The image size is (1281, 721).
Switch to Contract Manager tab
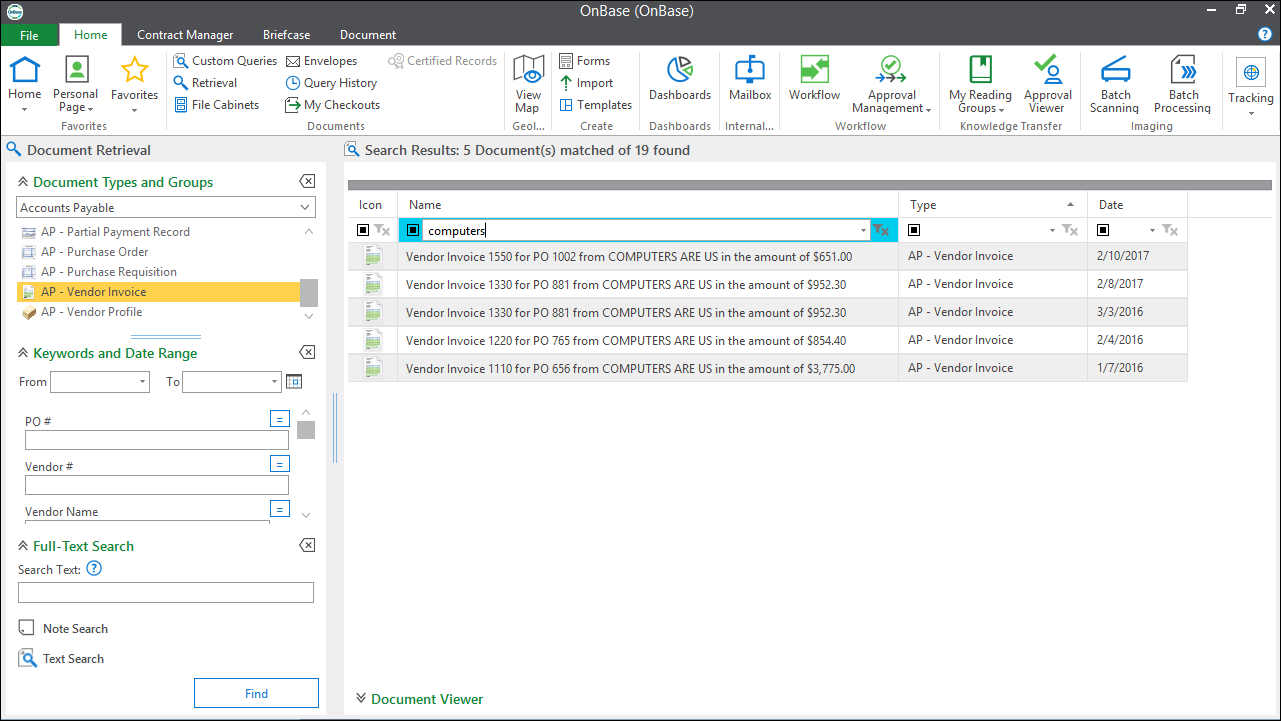coord(185,35)
